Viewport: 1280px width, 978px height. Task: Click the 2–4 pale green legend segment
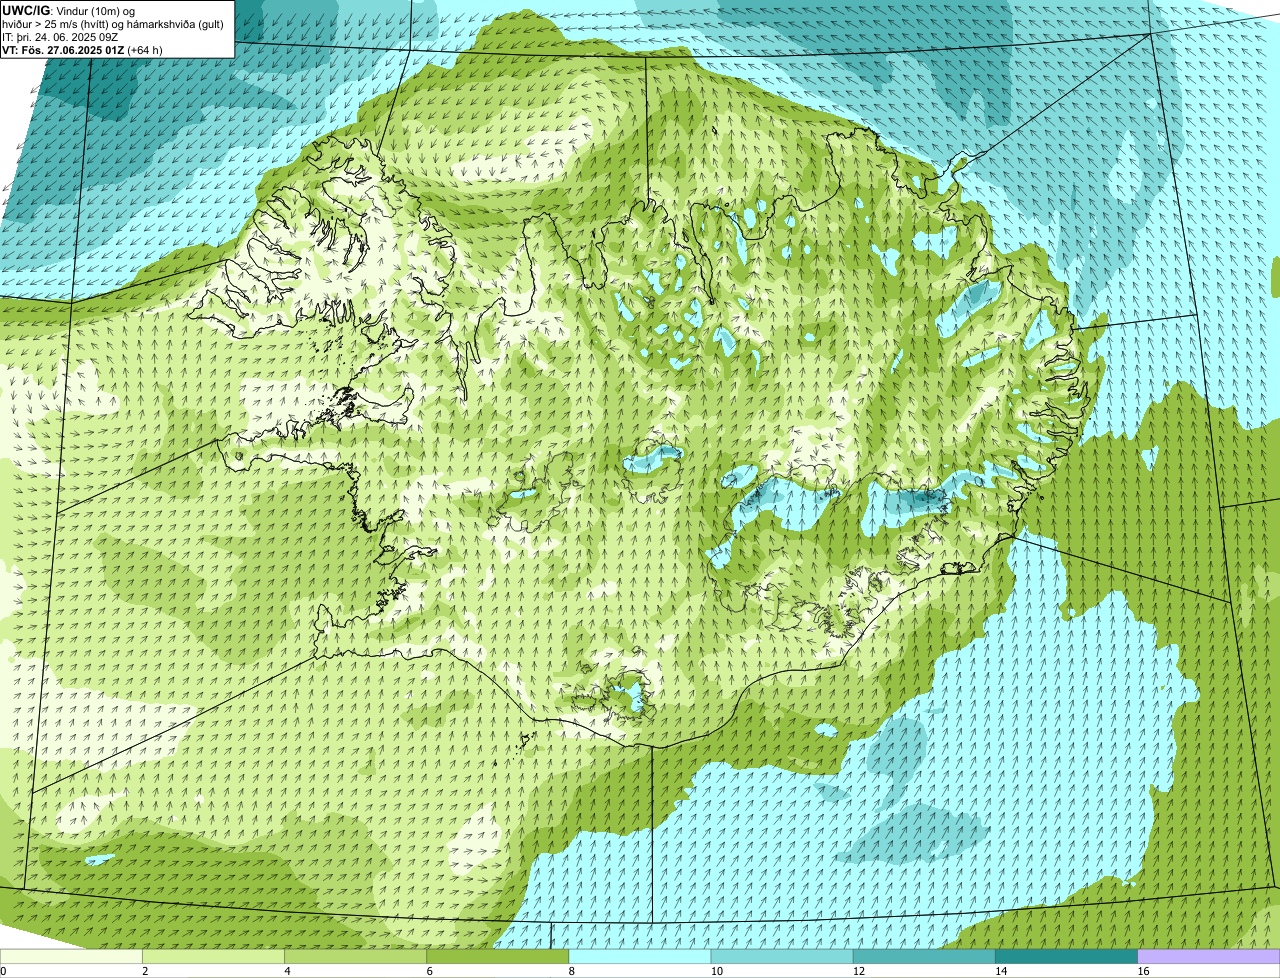(213, 956)
